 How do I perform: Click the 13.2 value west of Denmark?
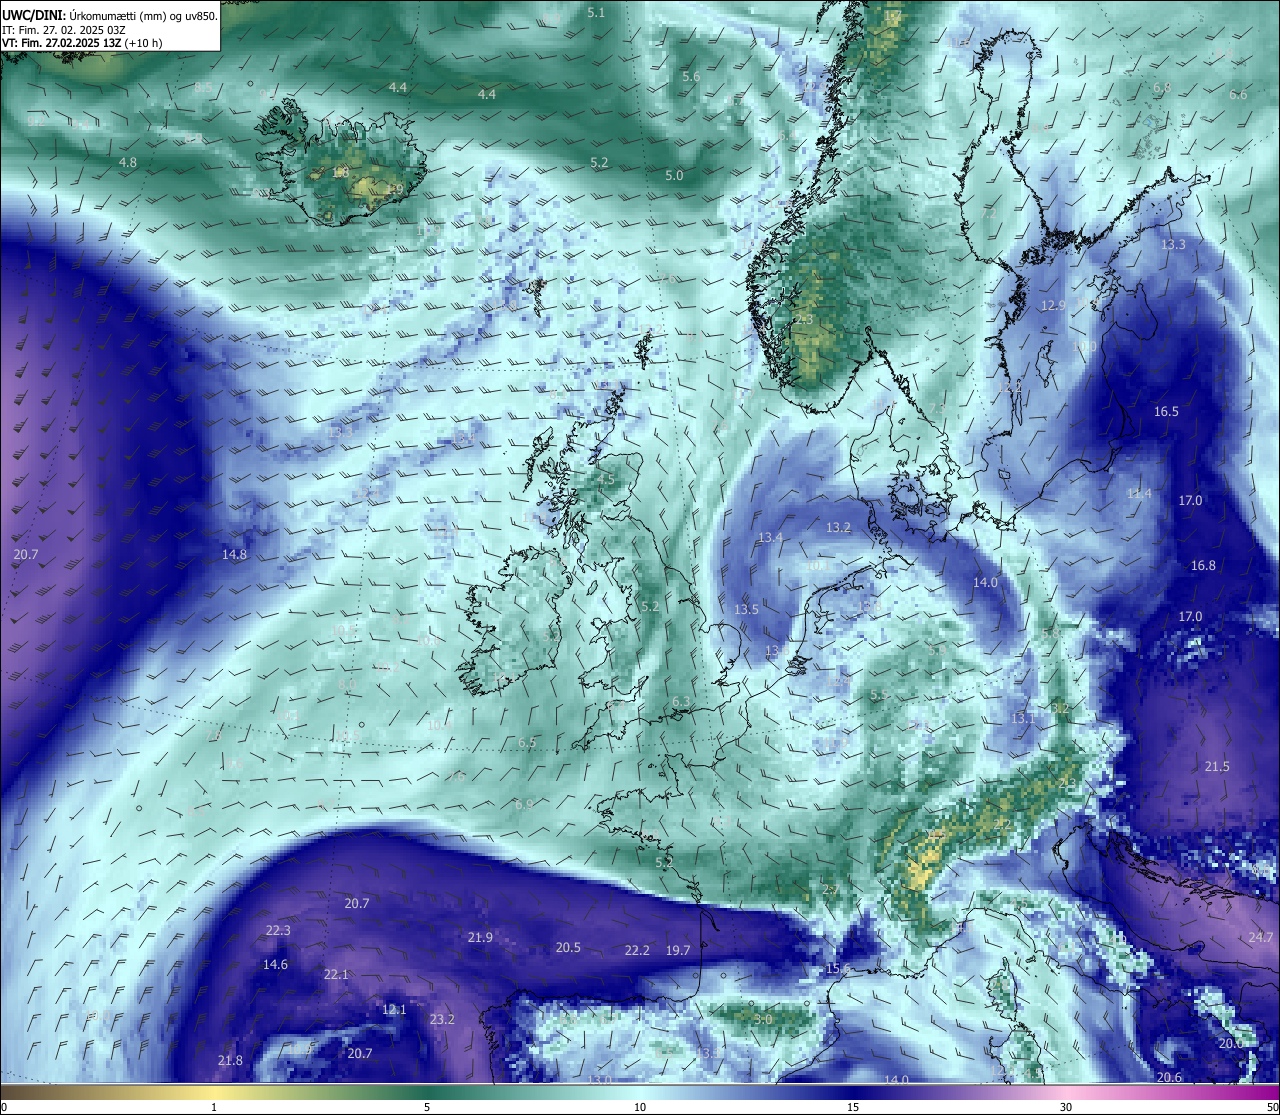(x=838, y=527)
